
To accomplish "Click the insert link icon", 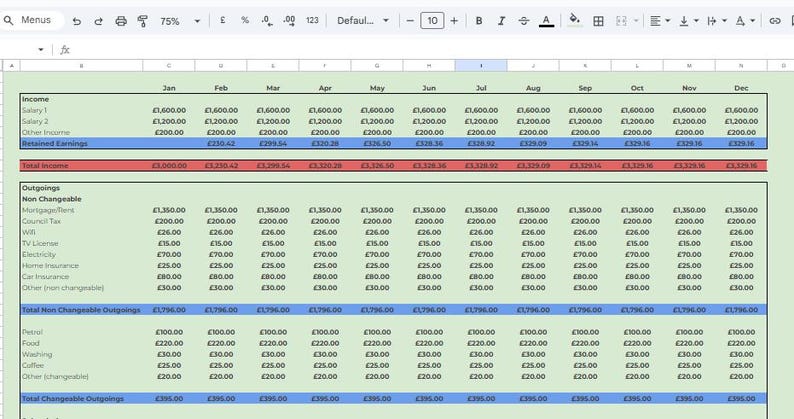I will 775,21.
